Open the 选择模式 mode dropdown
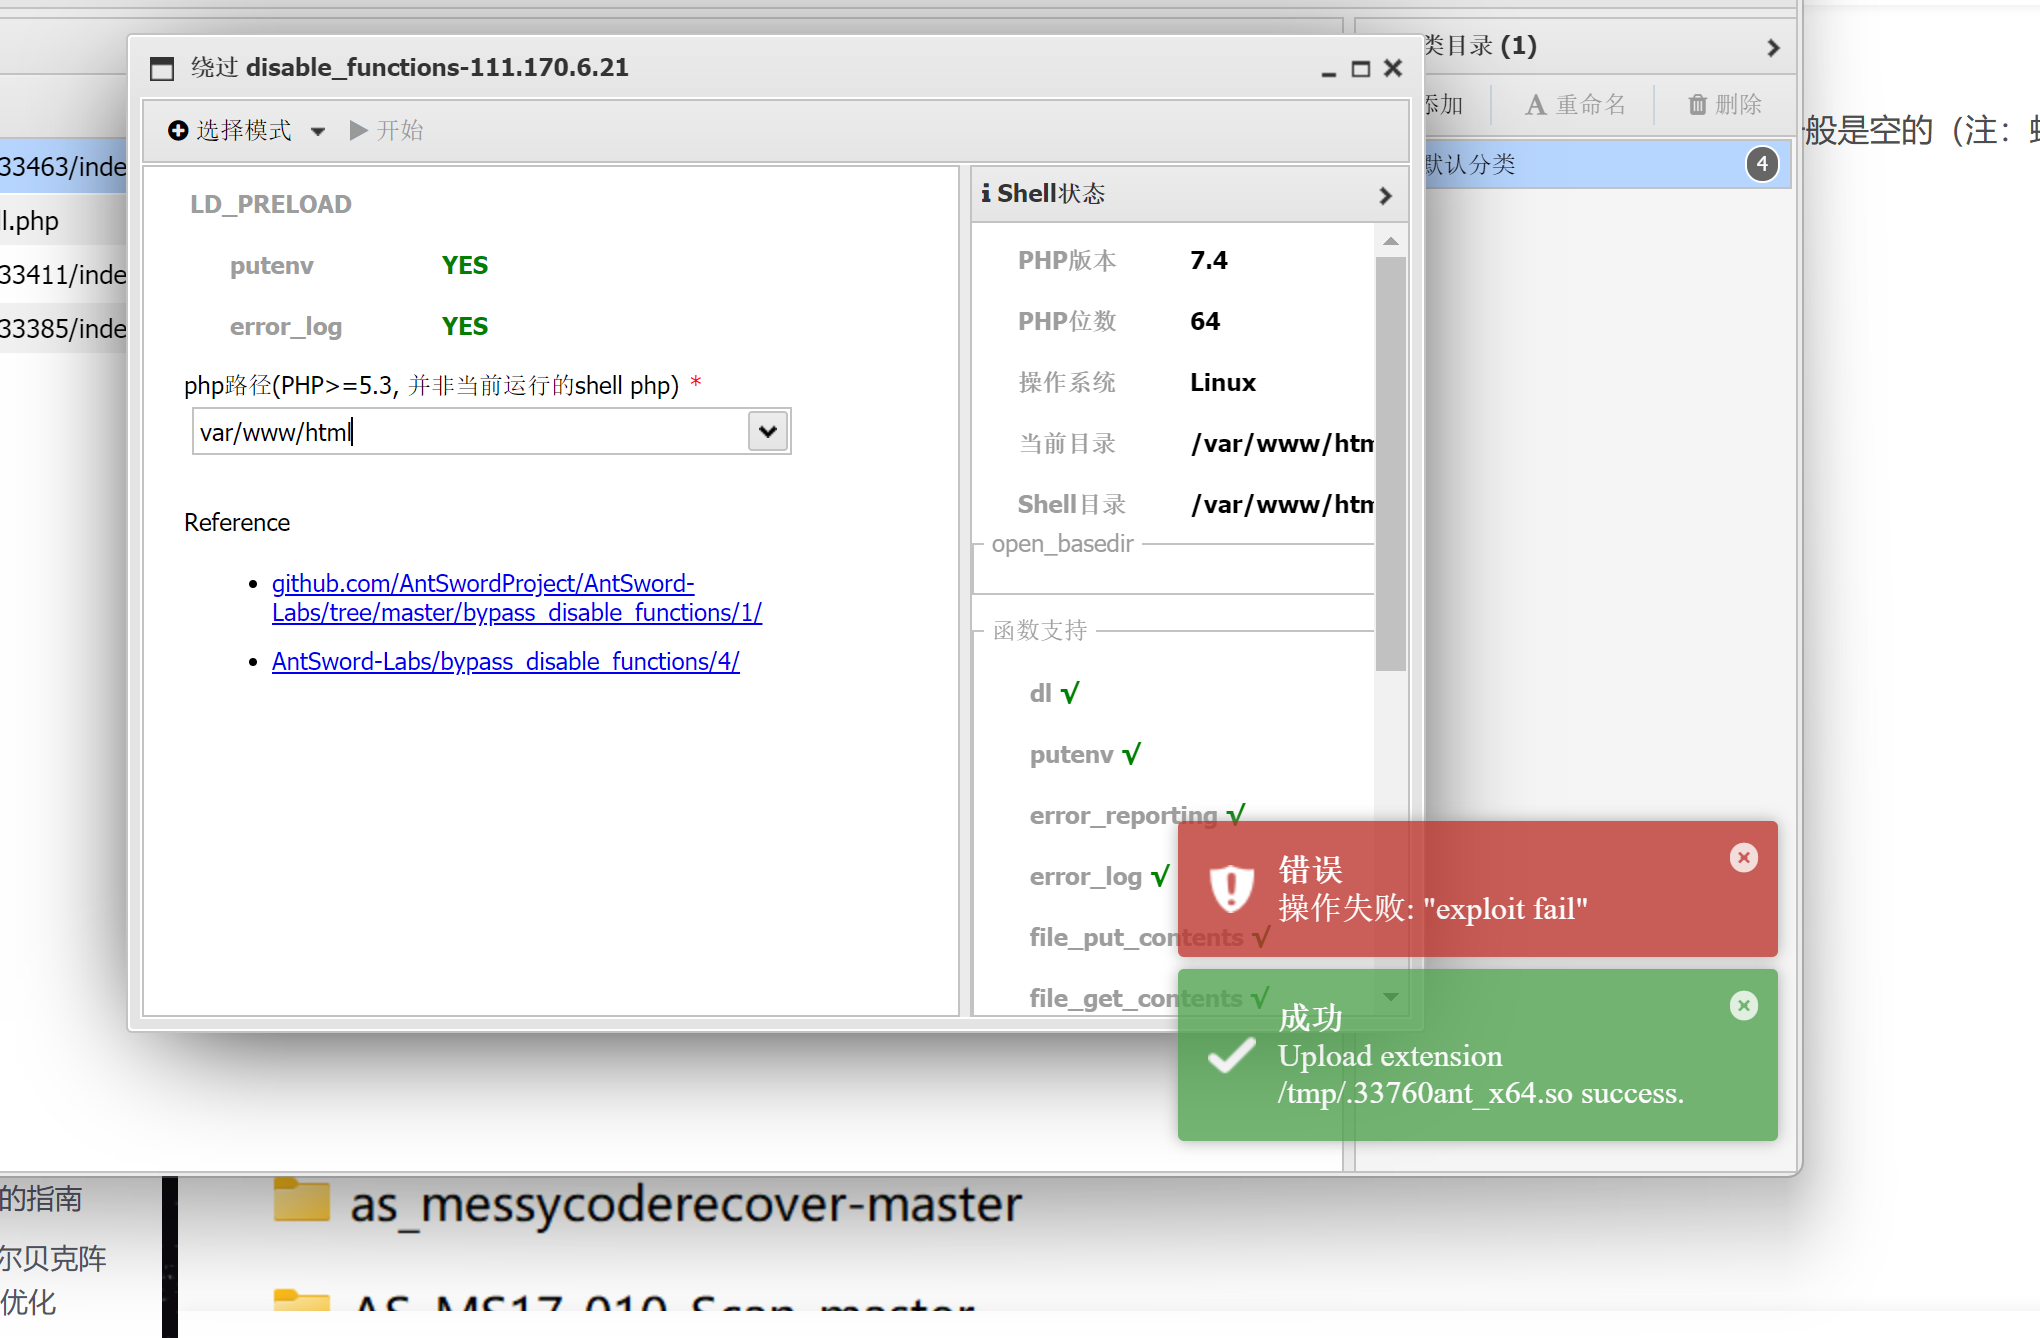Image resolution: width=2040 pixels, height=1338 pixels. point(246,131)
